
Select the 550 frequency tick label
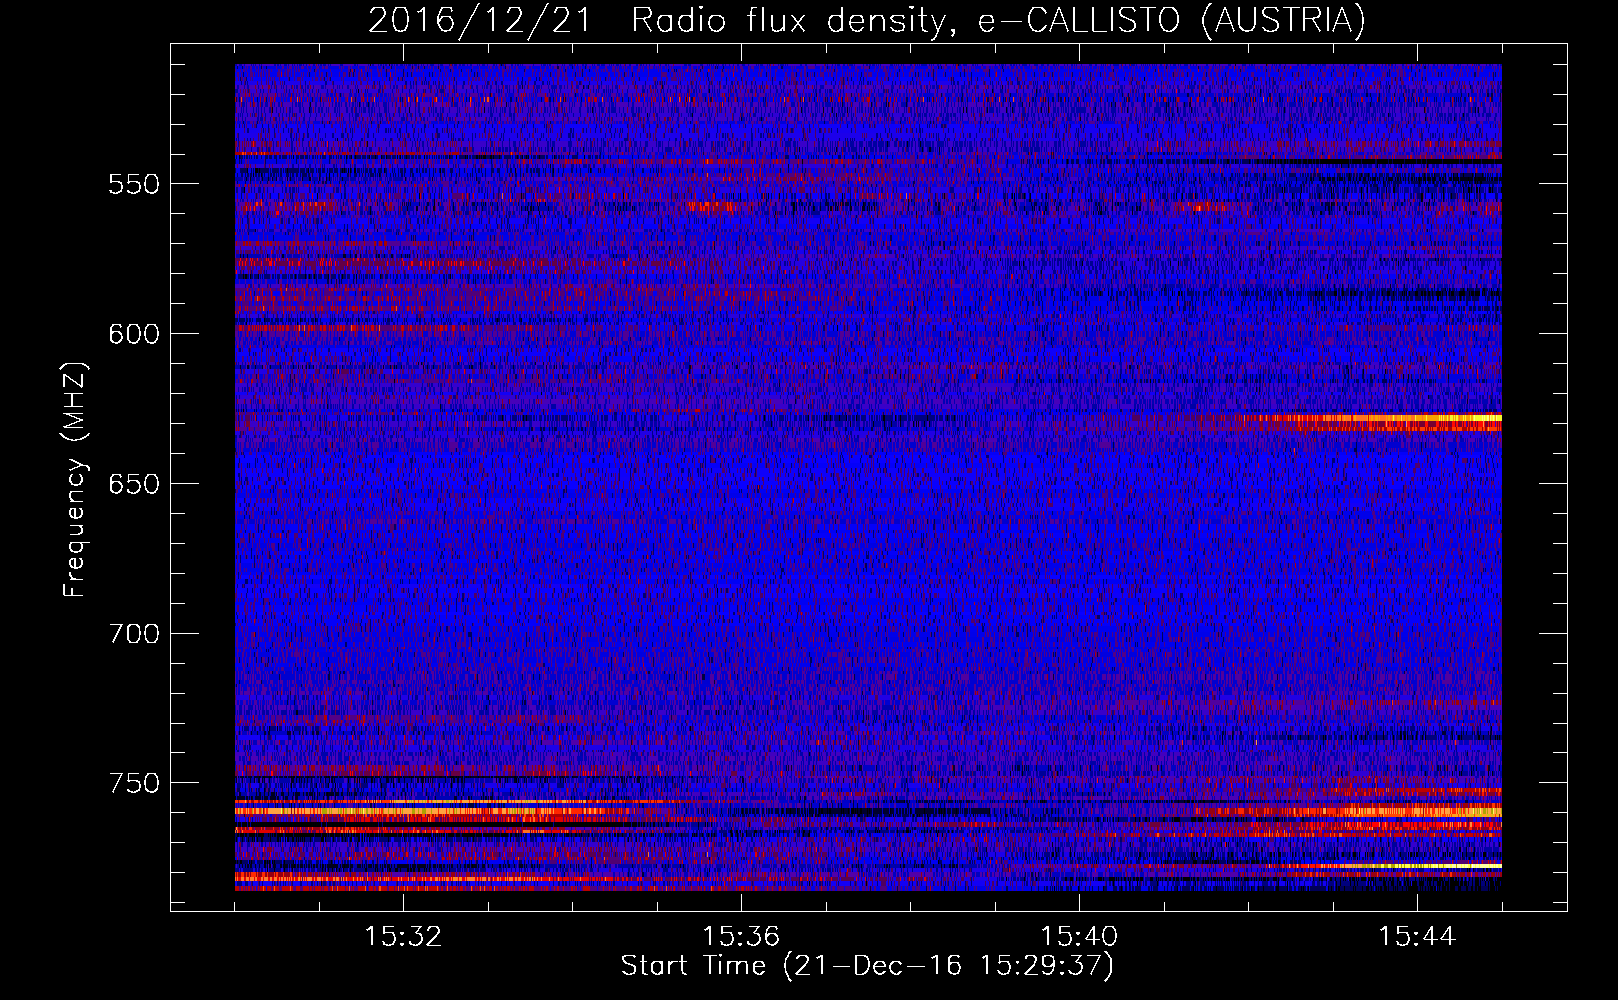point(134,184)
